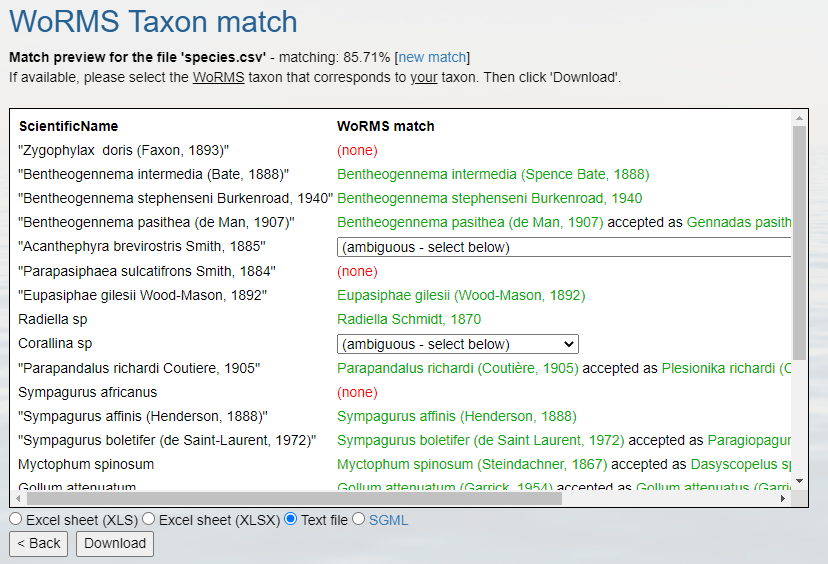The height and width of the screenshot is (564, 828).
Task: Open the Plesionika richardi accepted-name link
Action: pyautogui.click(x=726, y=368)
